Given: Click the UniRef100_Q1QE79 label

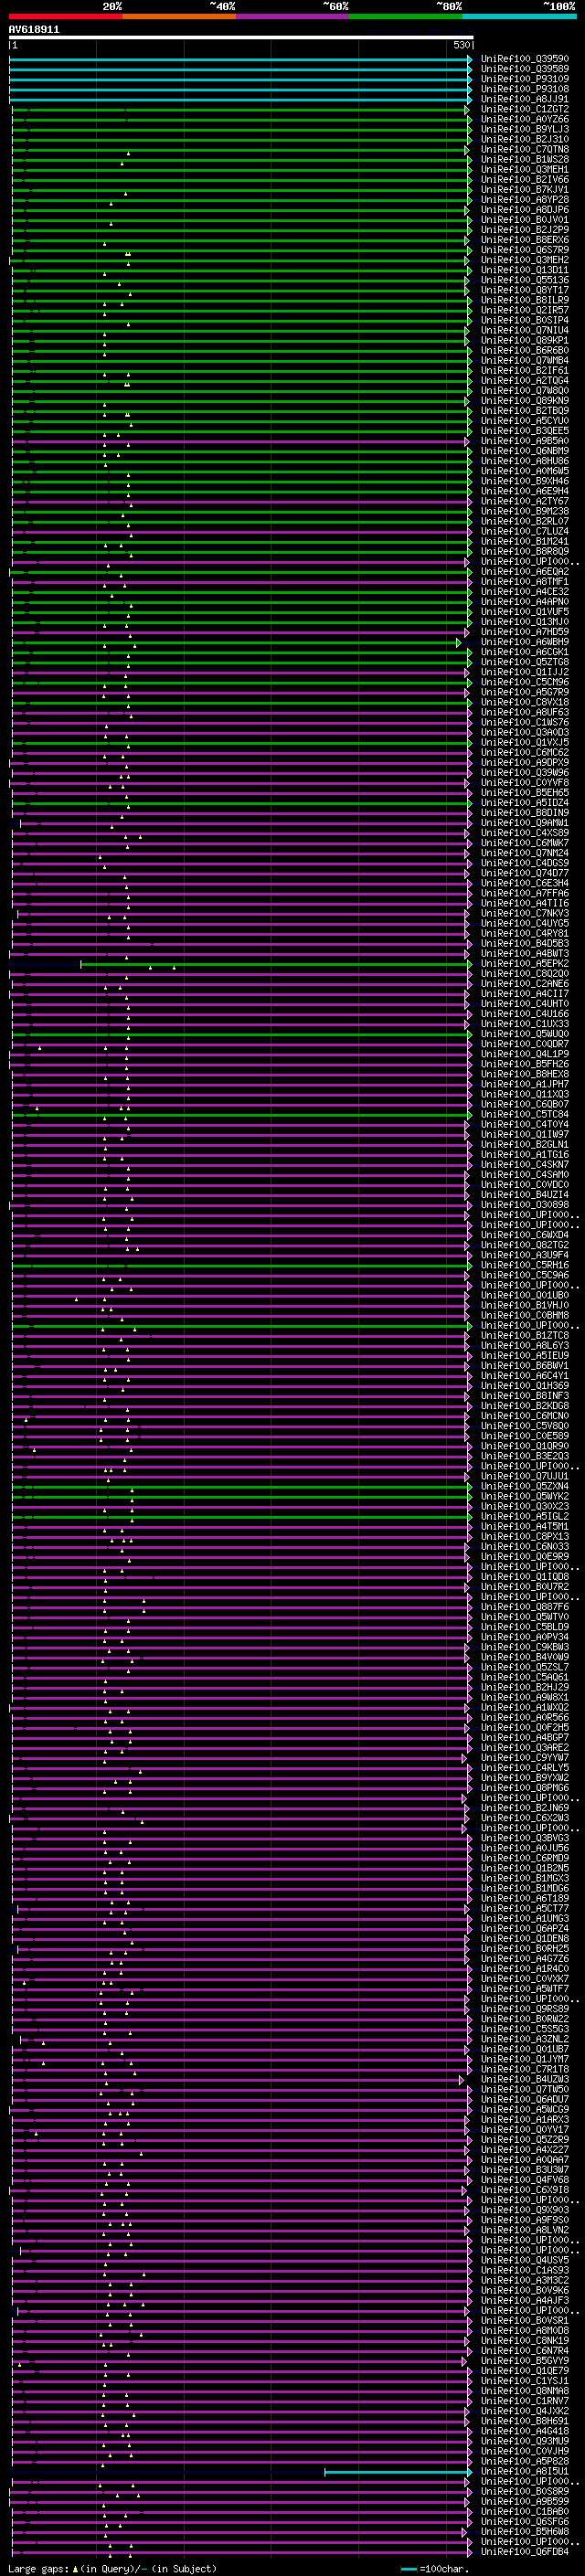Looking at the screenshot, I should tap(524, 2371).
